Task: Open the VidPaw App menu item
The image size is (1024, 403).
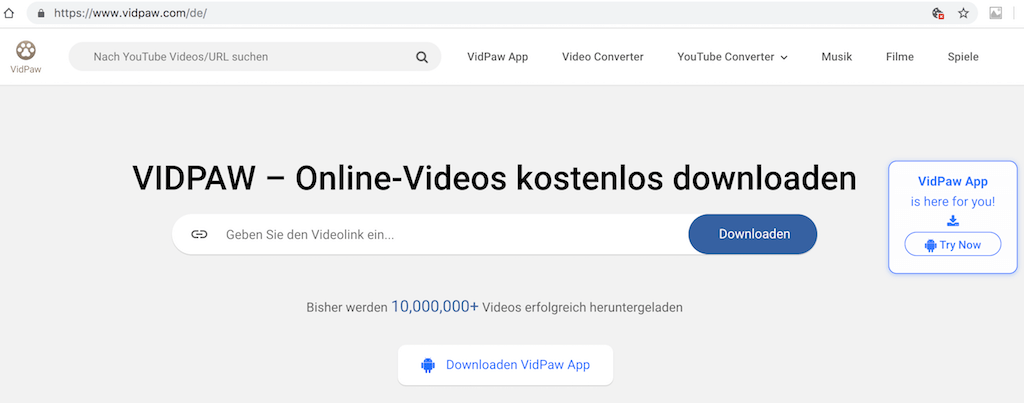Action: (498, 57)
